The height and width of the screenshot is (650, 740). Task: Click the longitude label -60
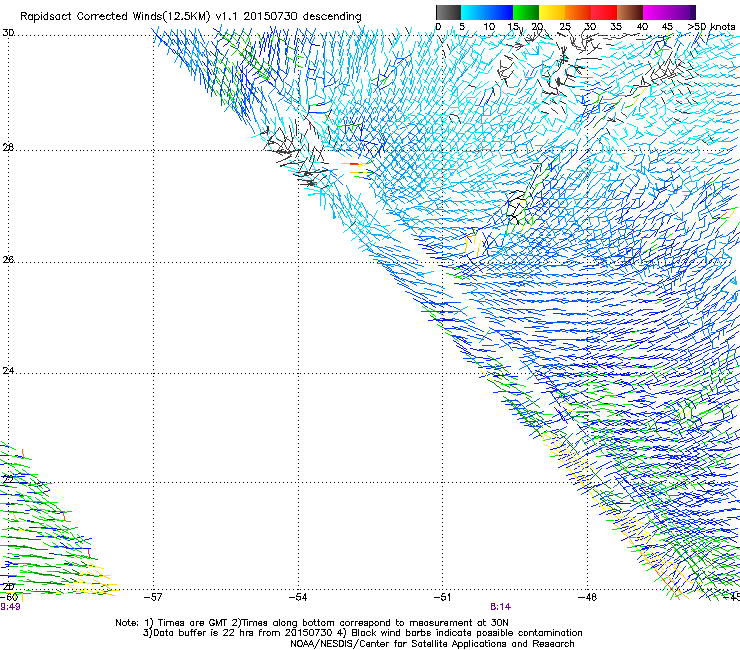[9, 597]
